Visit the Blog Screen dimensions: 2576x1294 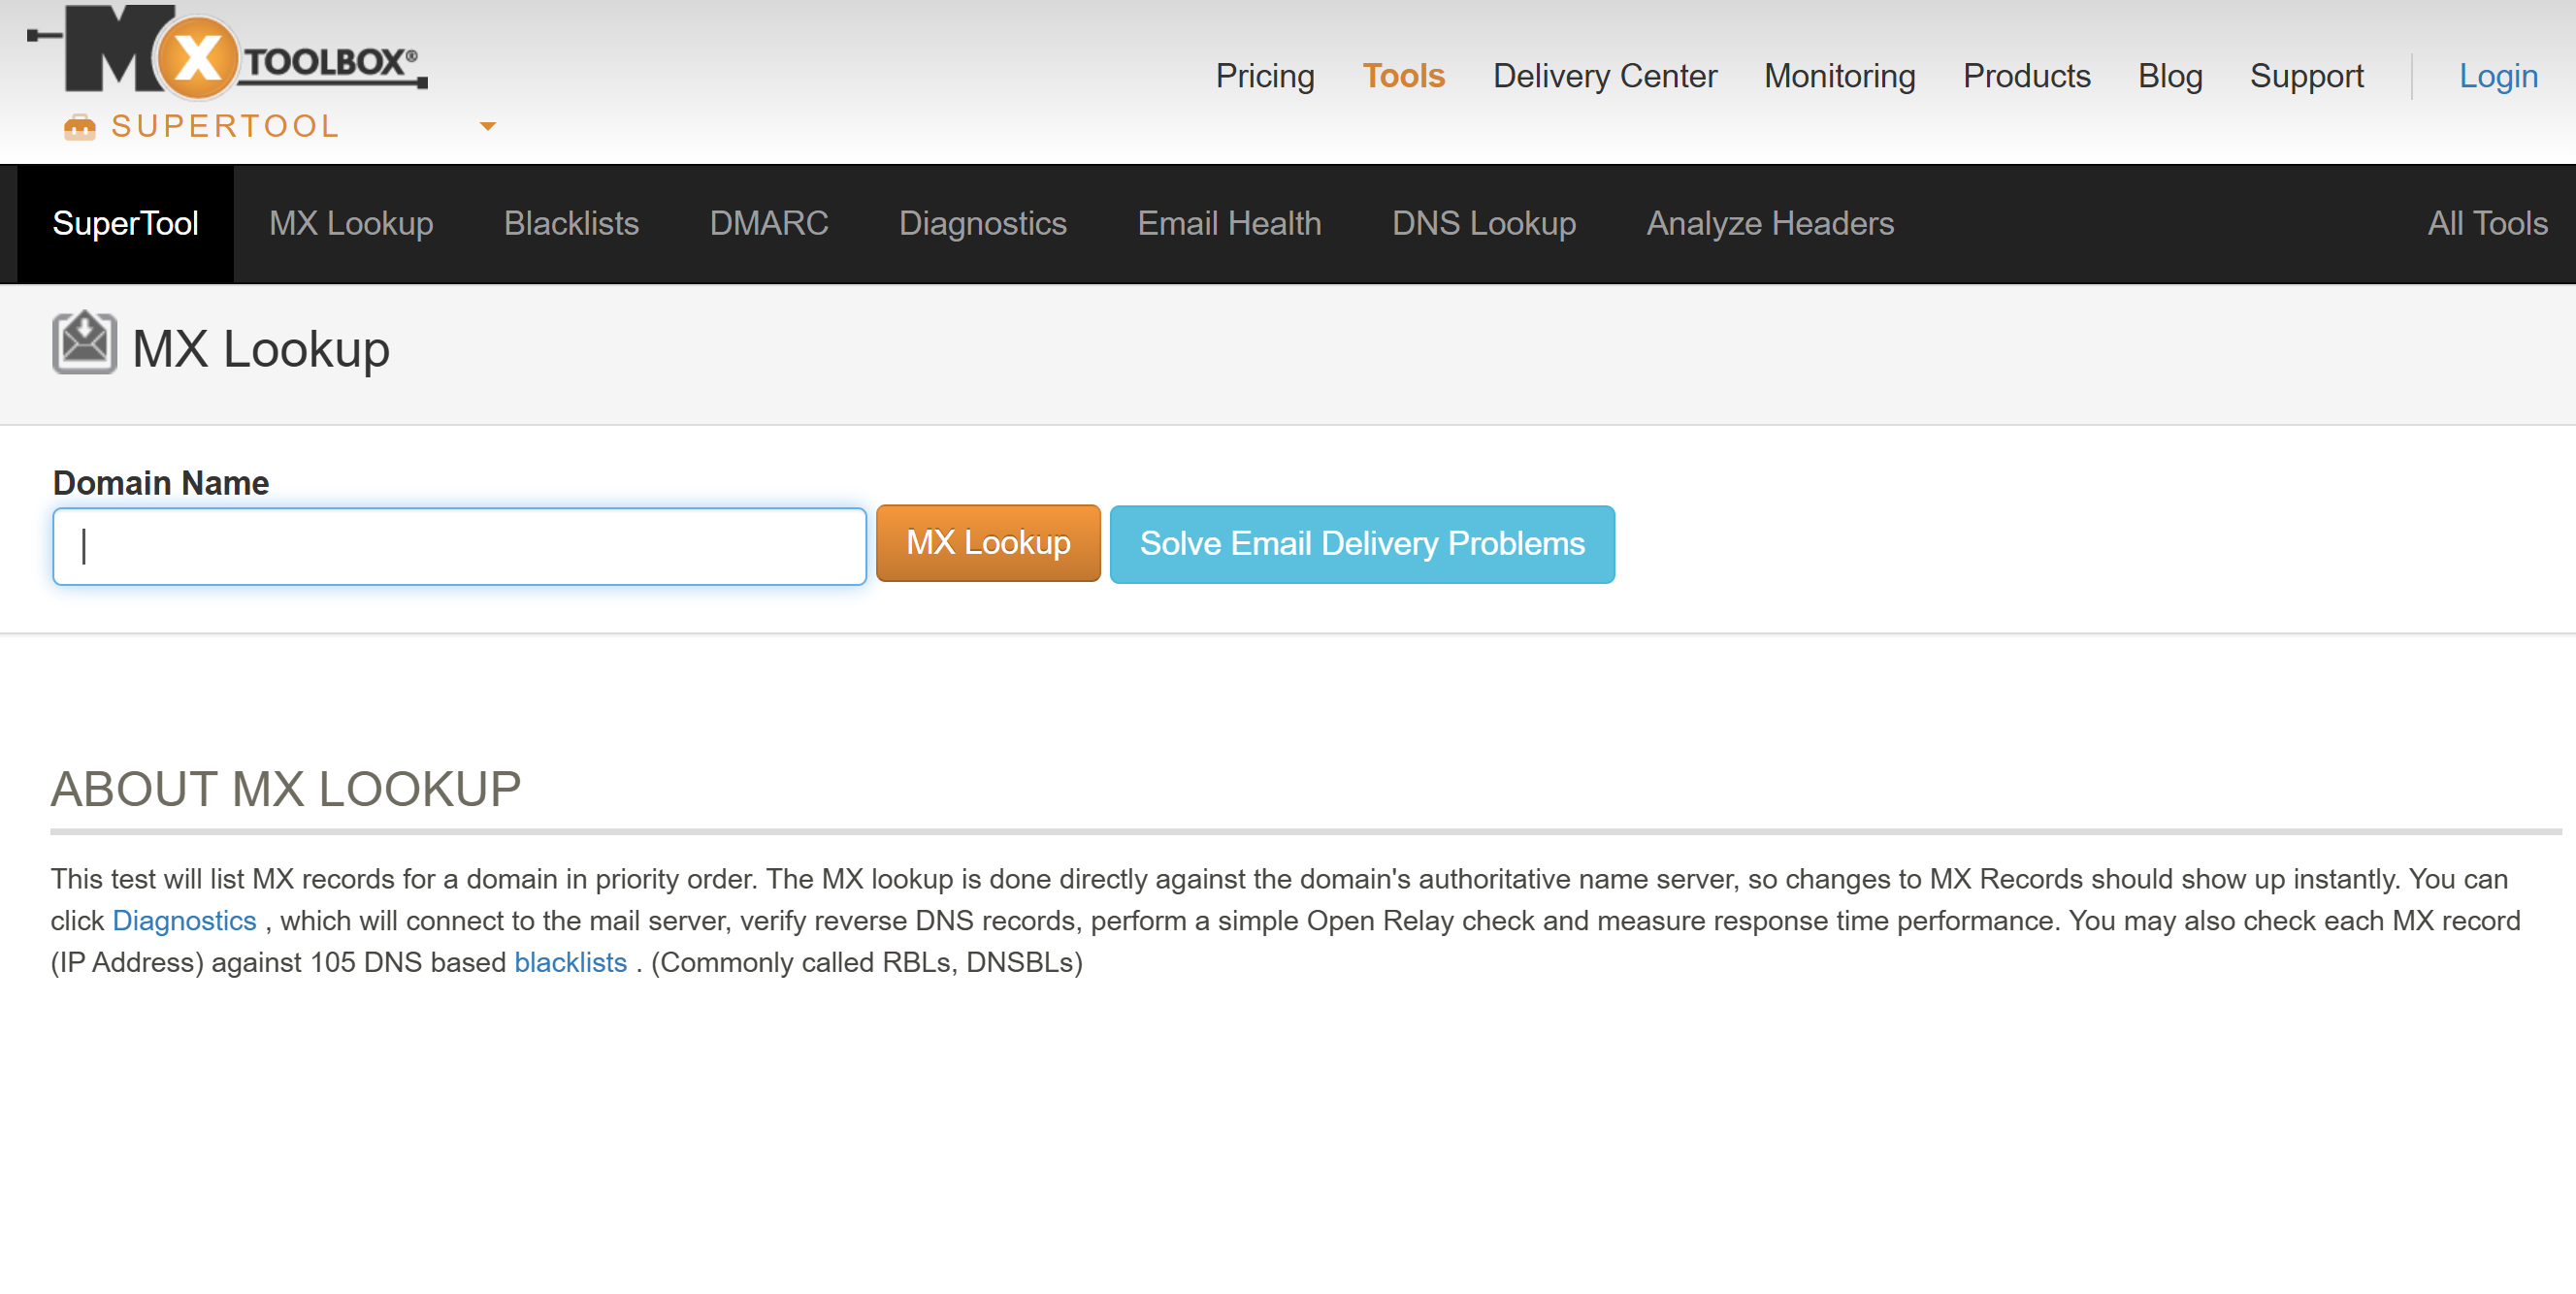2170,76
